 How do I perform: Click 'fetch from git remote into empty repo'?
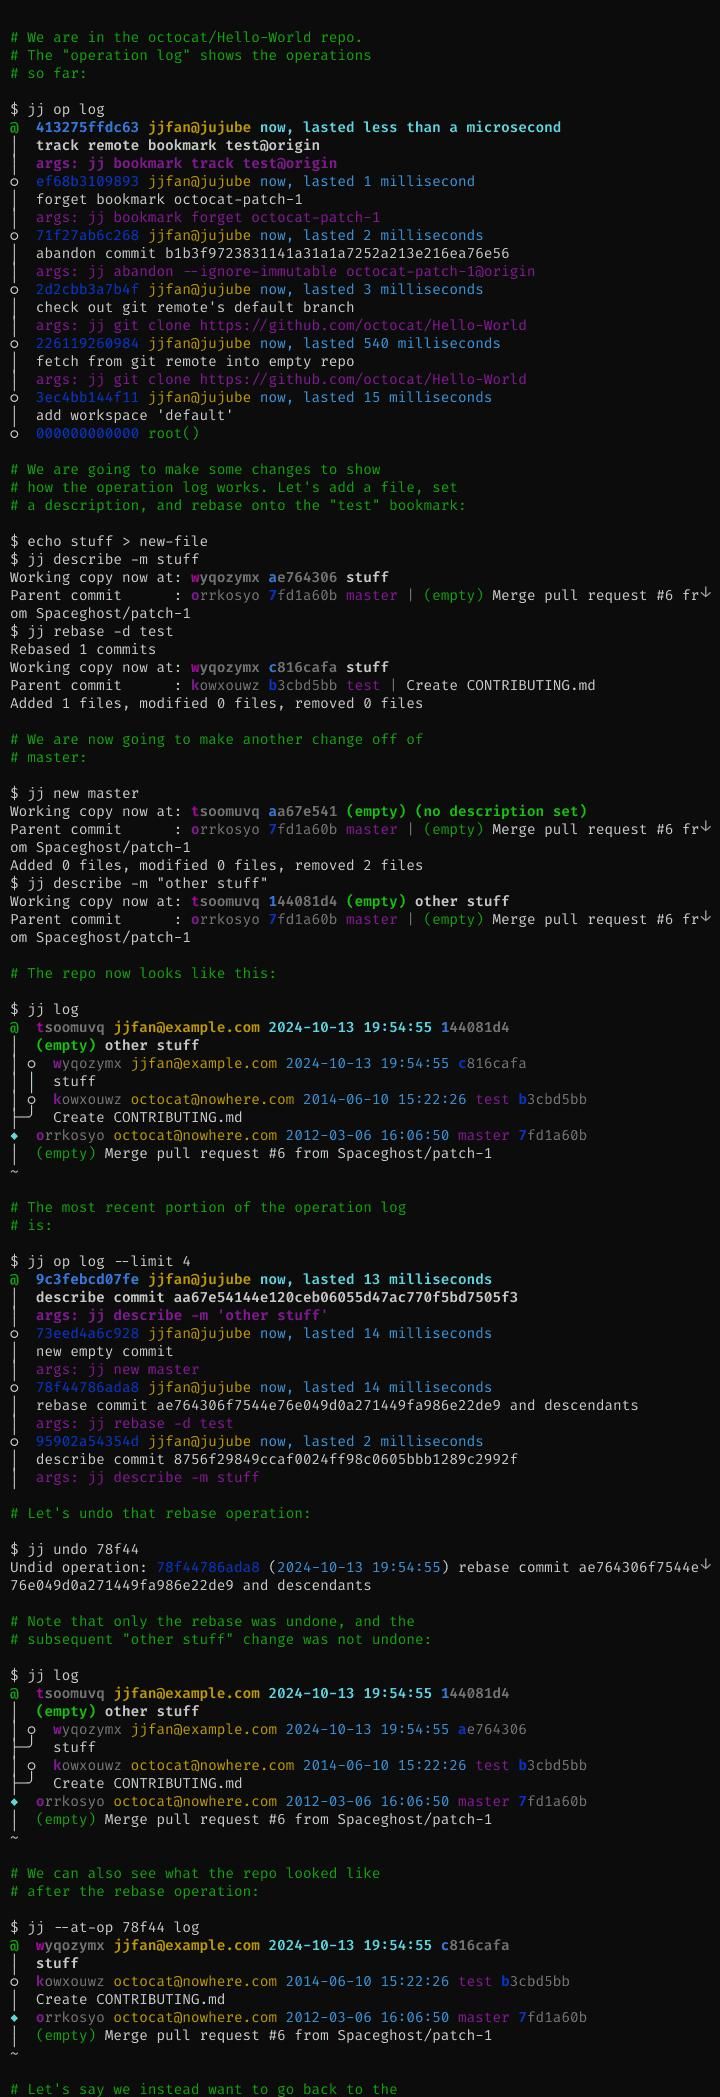coord(195,361)
